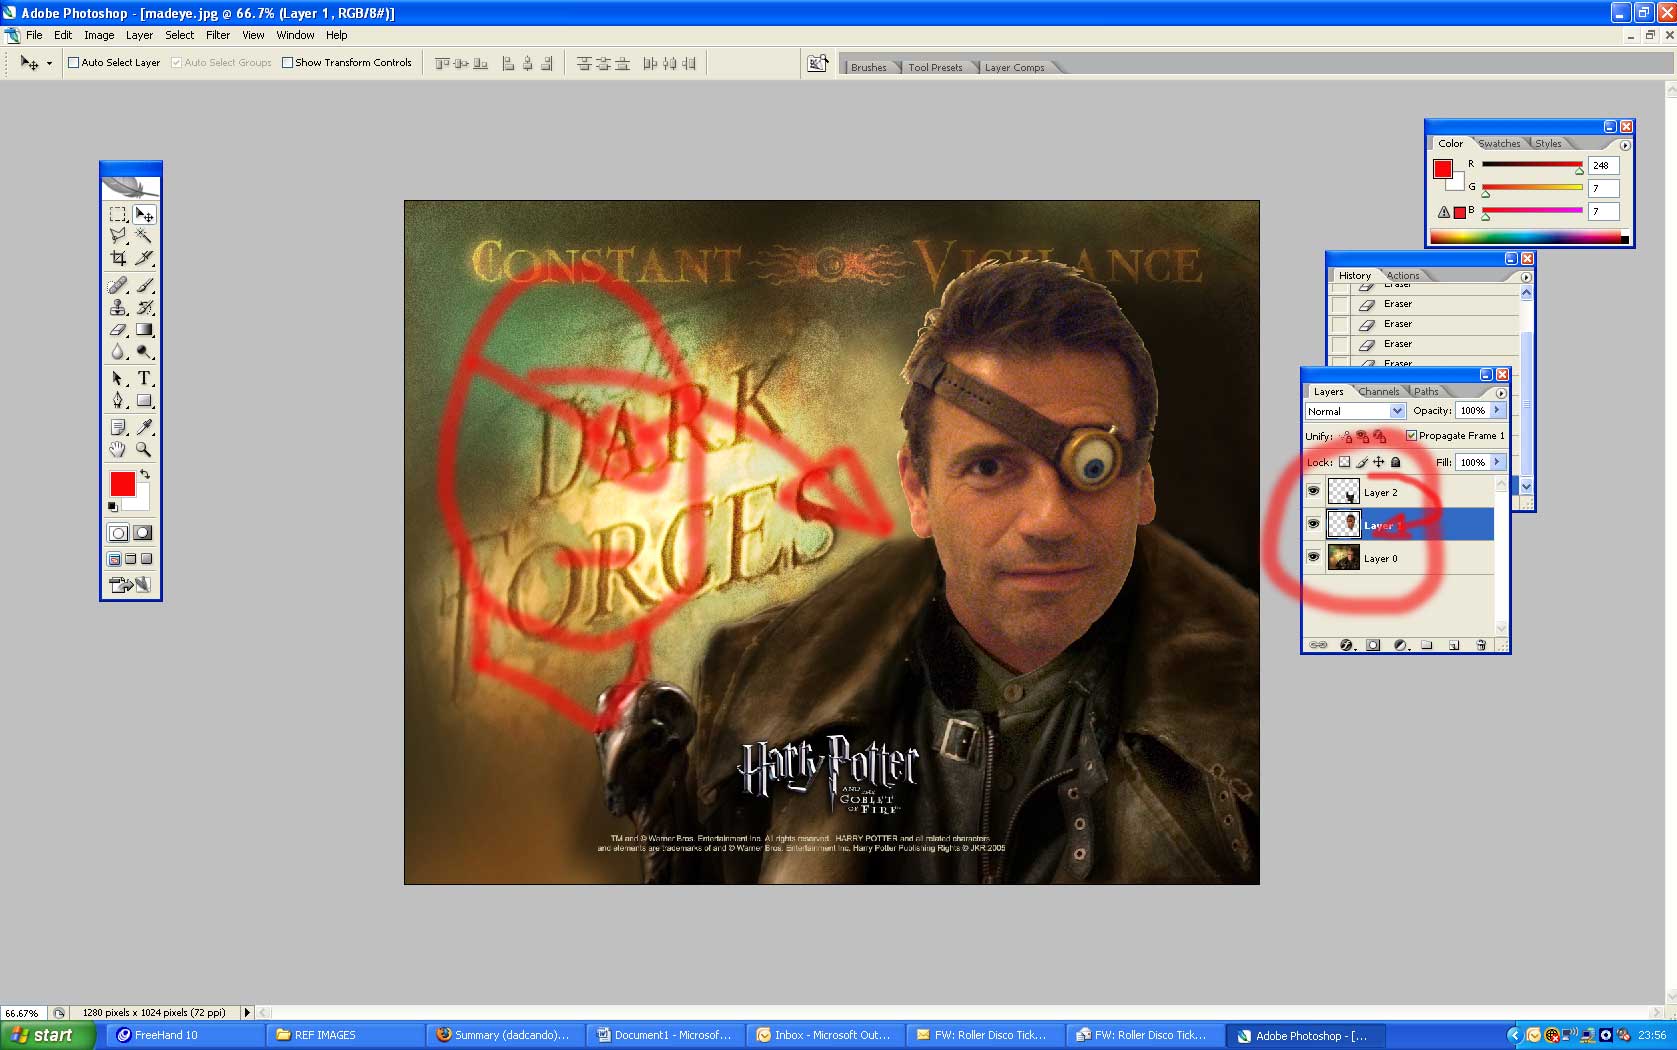Open the File Browser toggle icon
1677x1050 pixels.
pyautogui.click(x=818, y=63)
